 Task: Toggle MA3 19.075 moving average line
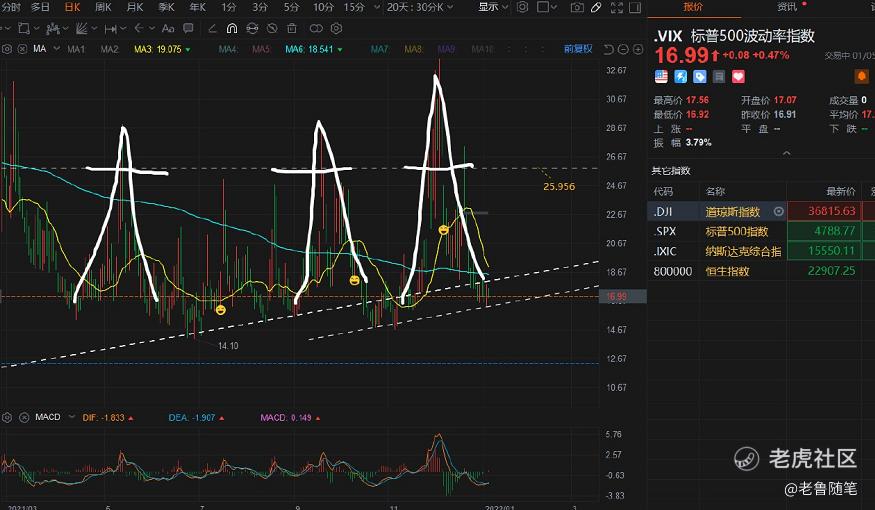[162, 49]
